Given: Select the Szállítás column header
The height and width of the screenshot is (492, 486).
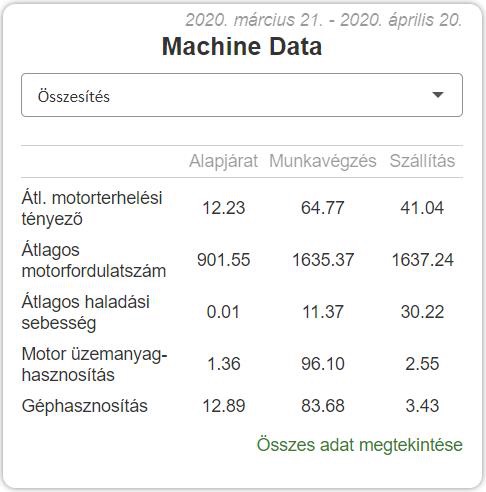Looking at the screenshot, I should click(x=422, y=161).
